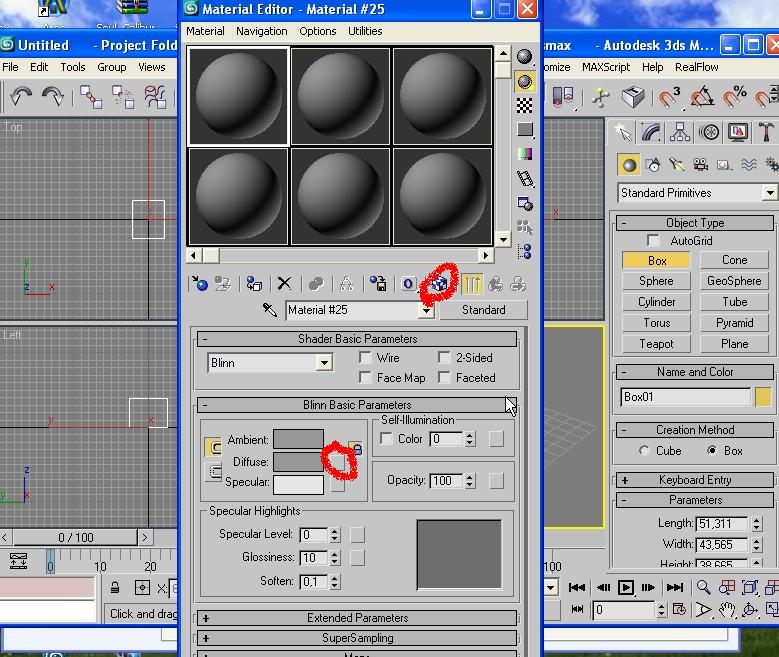
Task: Click Put Material to Scene icon
Action: [x=223, y=284]
